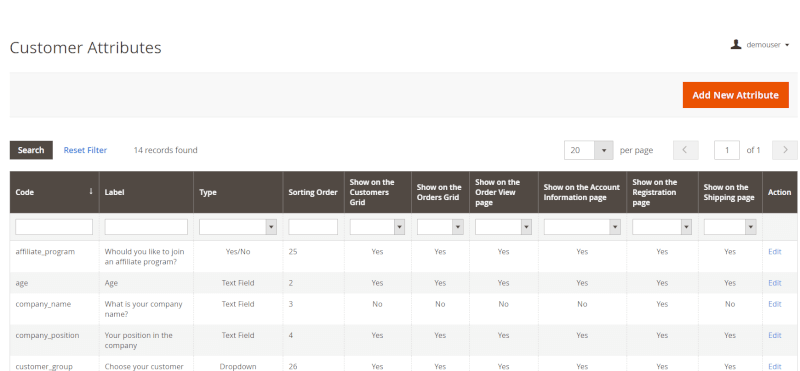Image resolution: width=800 pixels, height=371 pixels.
Task: Open the Type filter dropdown
Action: coord(238,227)
